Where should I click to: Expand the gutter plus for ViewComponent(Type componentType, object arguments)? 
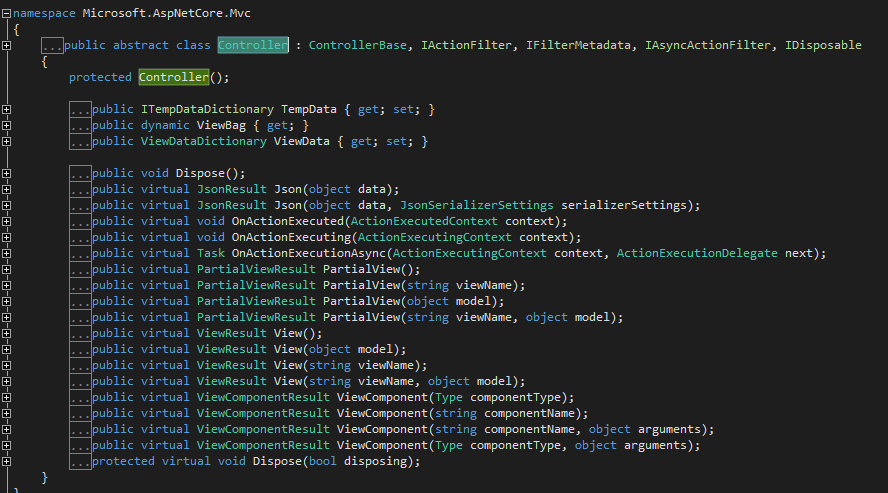click(x=6, y=445)
